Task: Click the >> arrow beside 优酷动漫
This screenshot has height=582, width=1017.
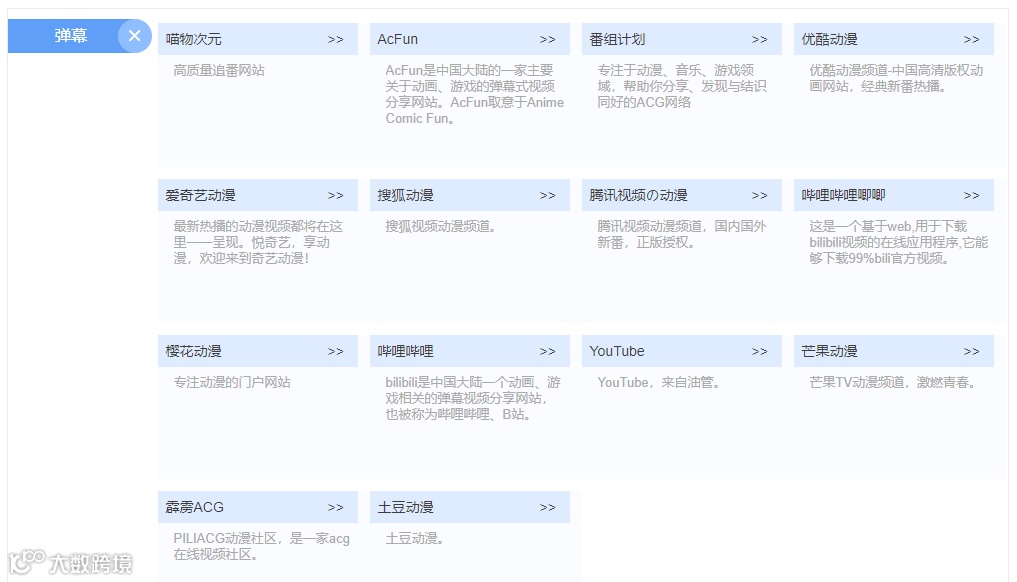Action: [972, 40]
